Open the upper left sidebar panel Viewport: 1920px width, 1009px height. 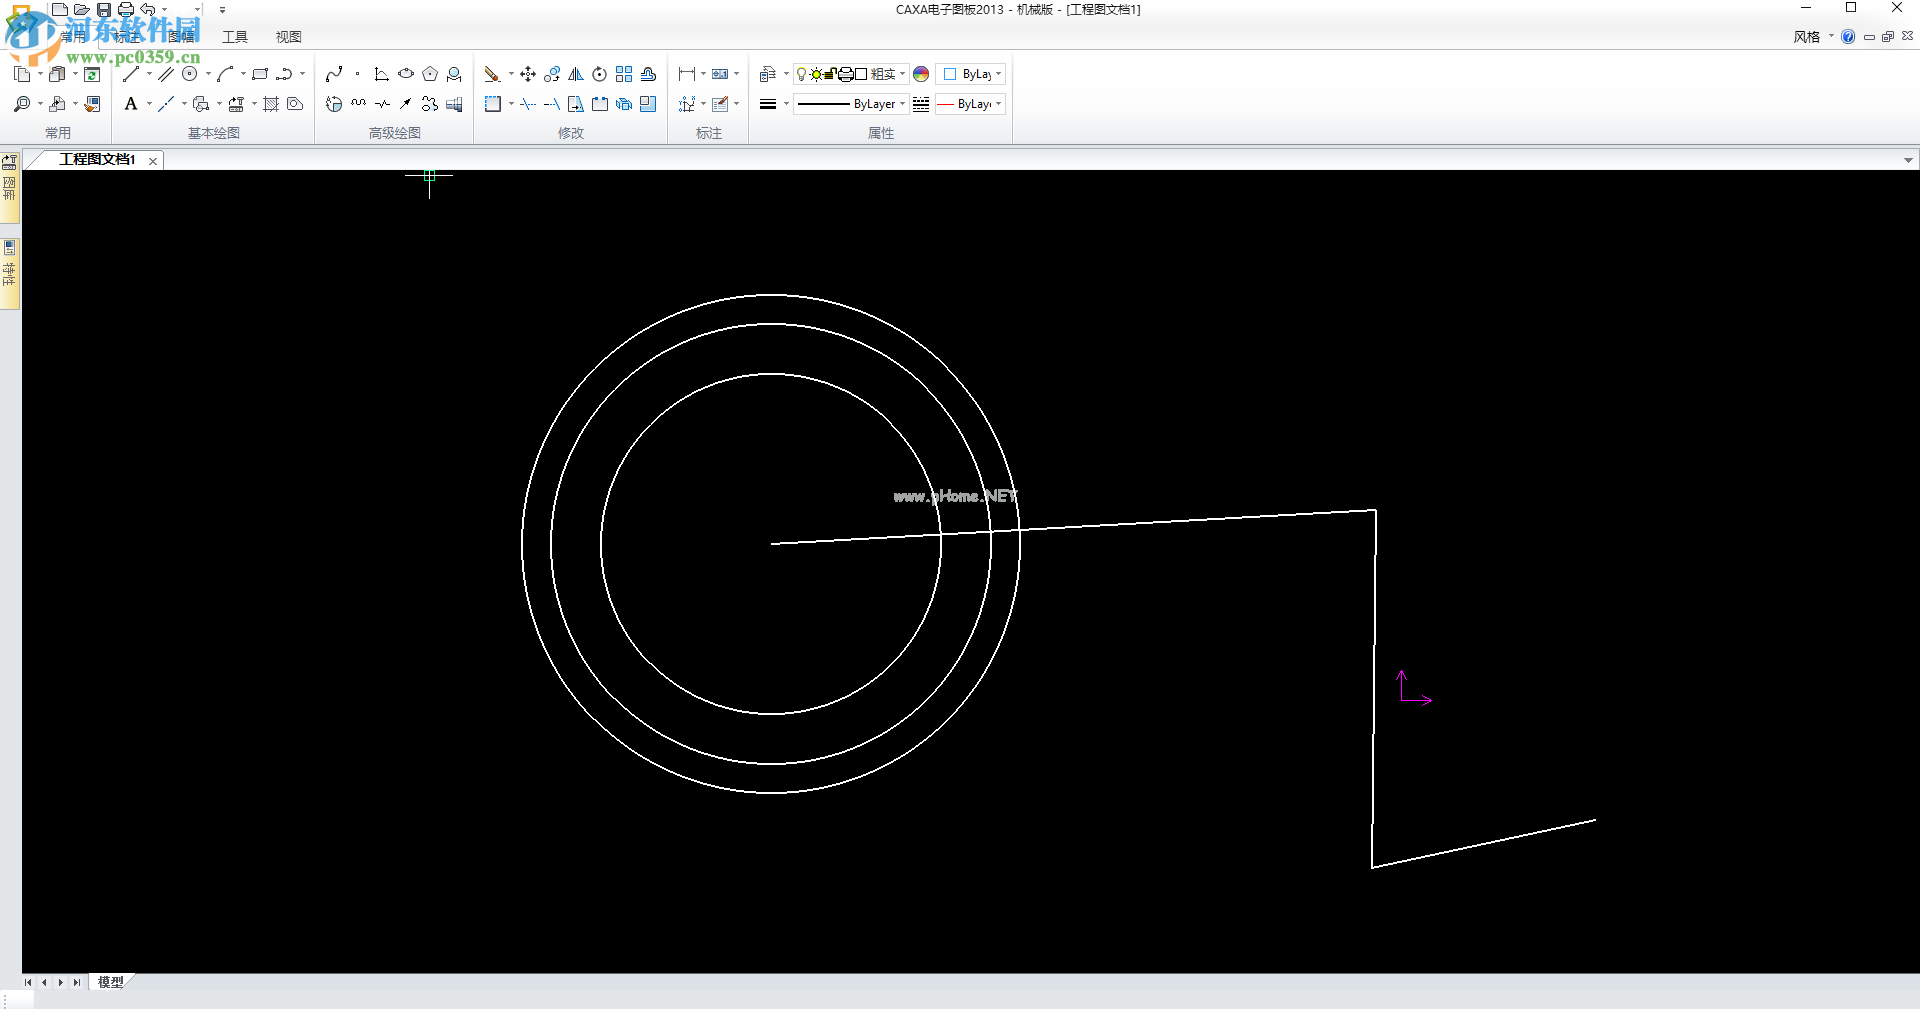click(10, 188)
